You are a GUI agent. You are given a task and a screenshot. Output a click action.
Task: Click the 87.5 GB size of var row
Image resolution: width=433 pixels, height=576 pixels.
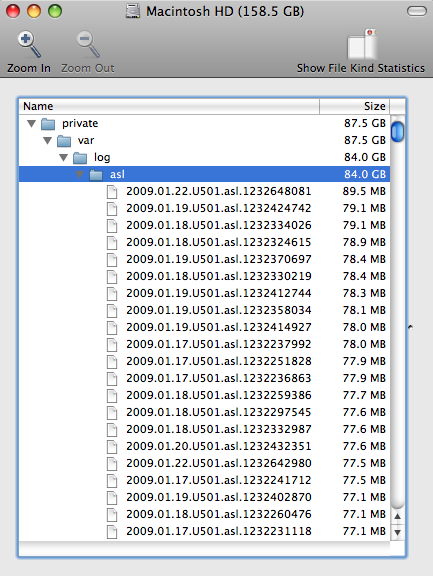click(x=365, y=140)
